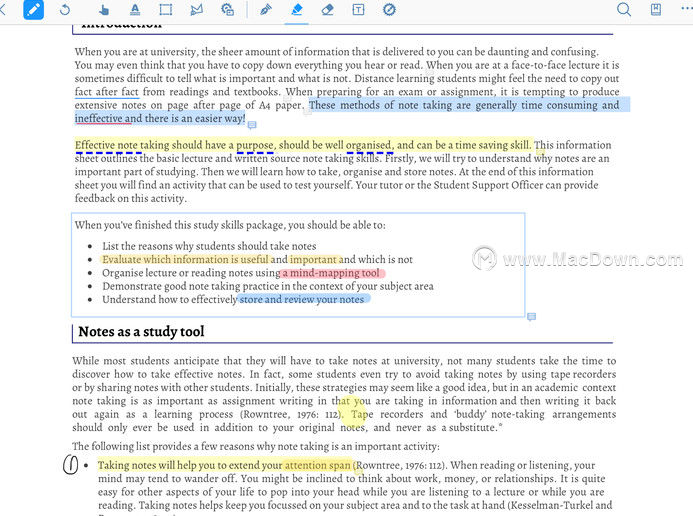Screen dimensions: 693x516
Task: Select the freeform polygon shape tool
Action: tap(197, 9)
